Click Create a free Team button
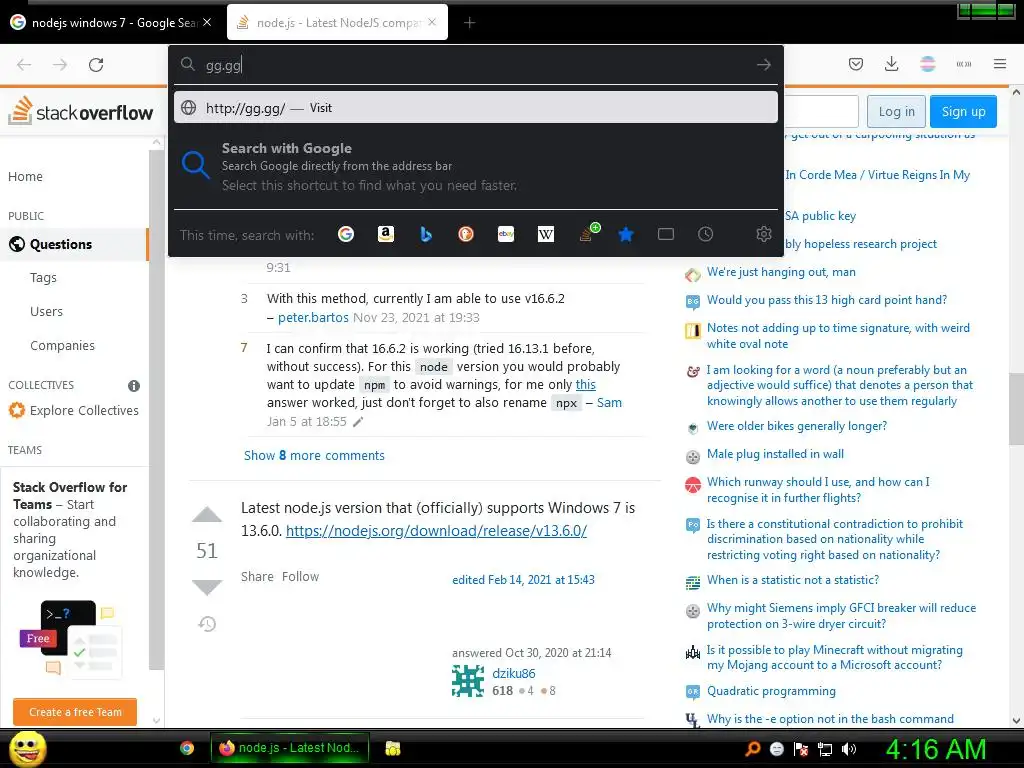 click(75, 712)
